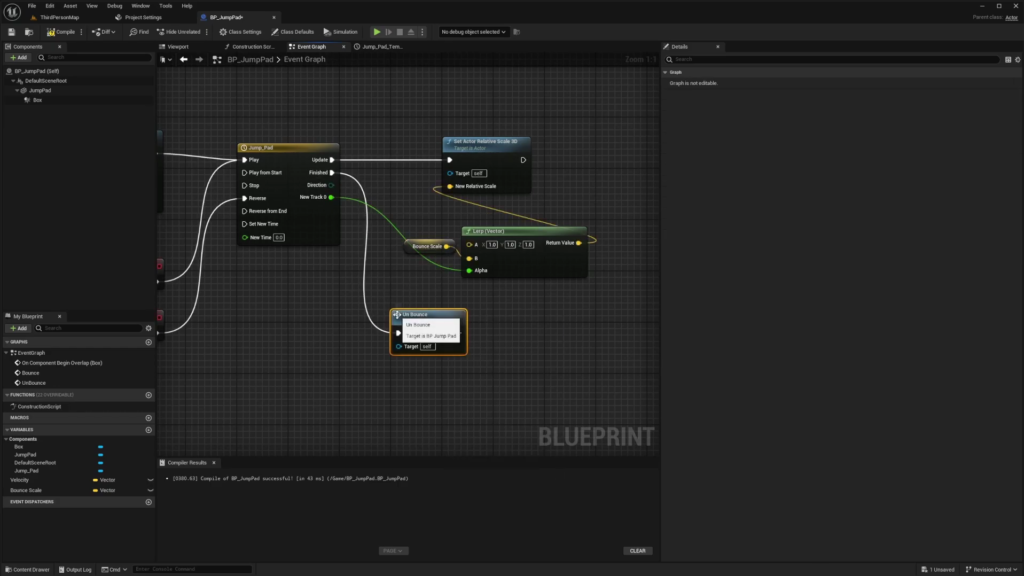Click Add button in My Blueprint

point(18,328)
